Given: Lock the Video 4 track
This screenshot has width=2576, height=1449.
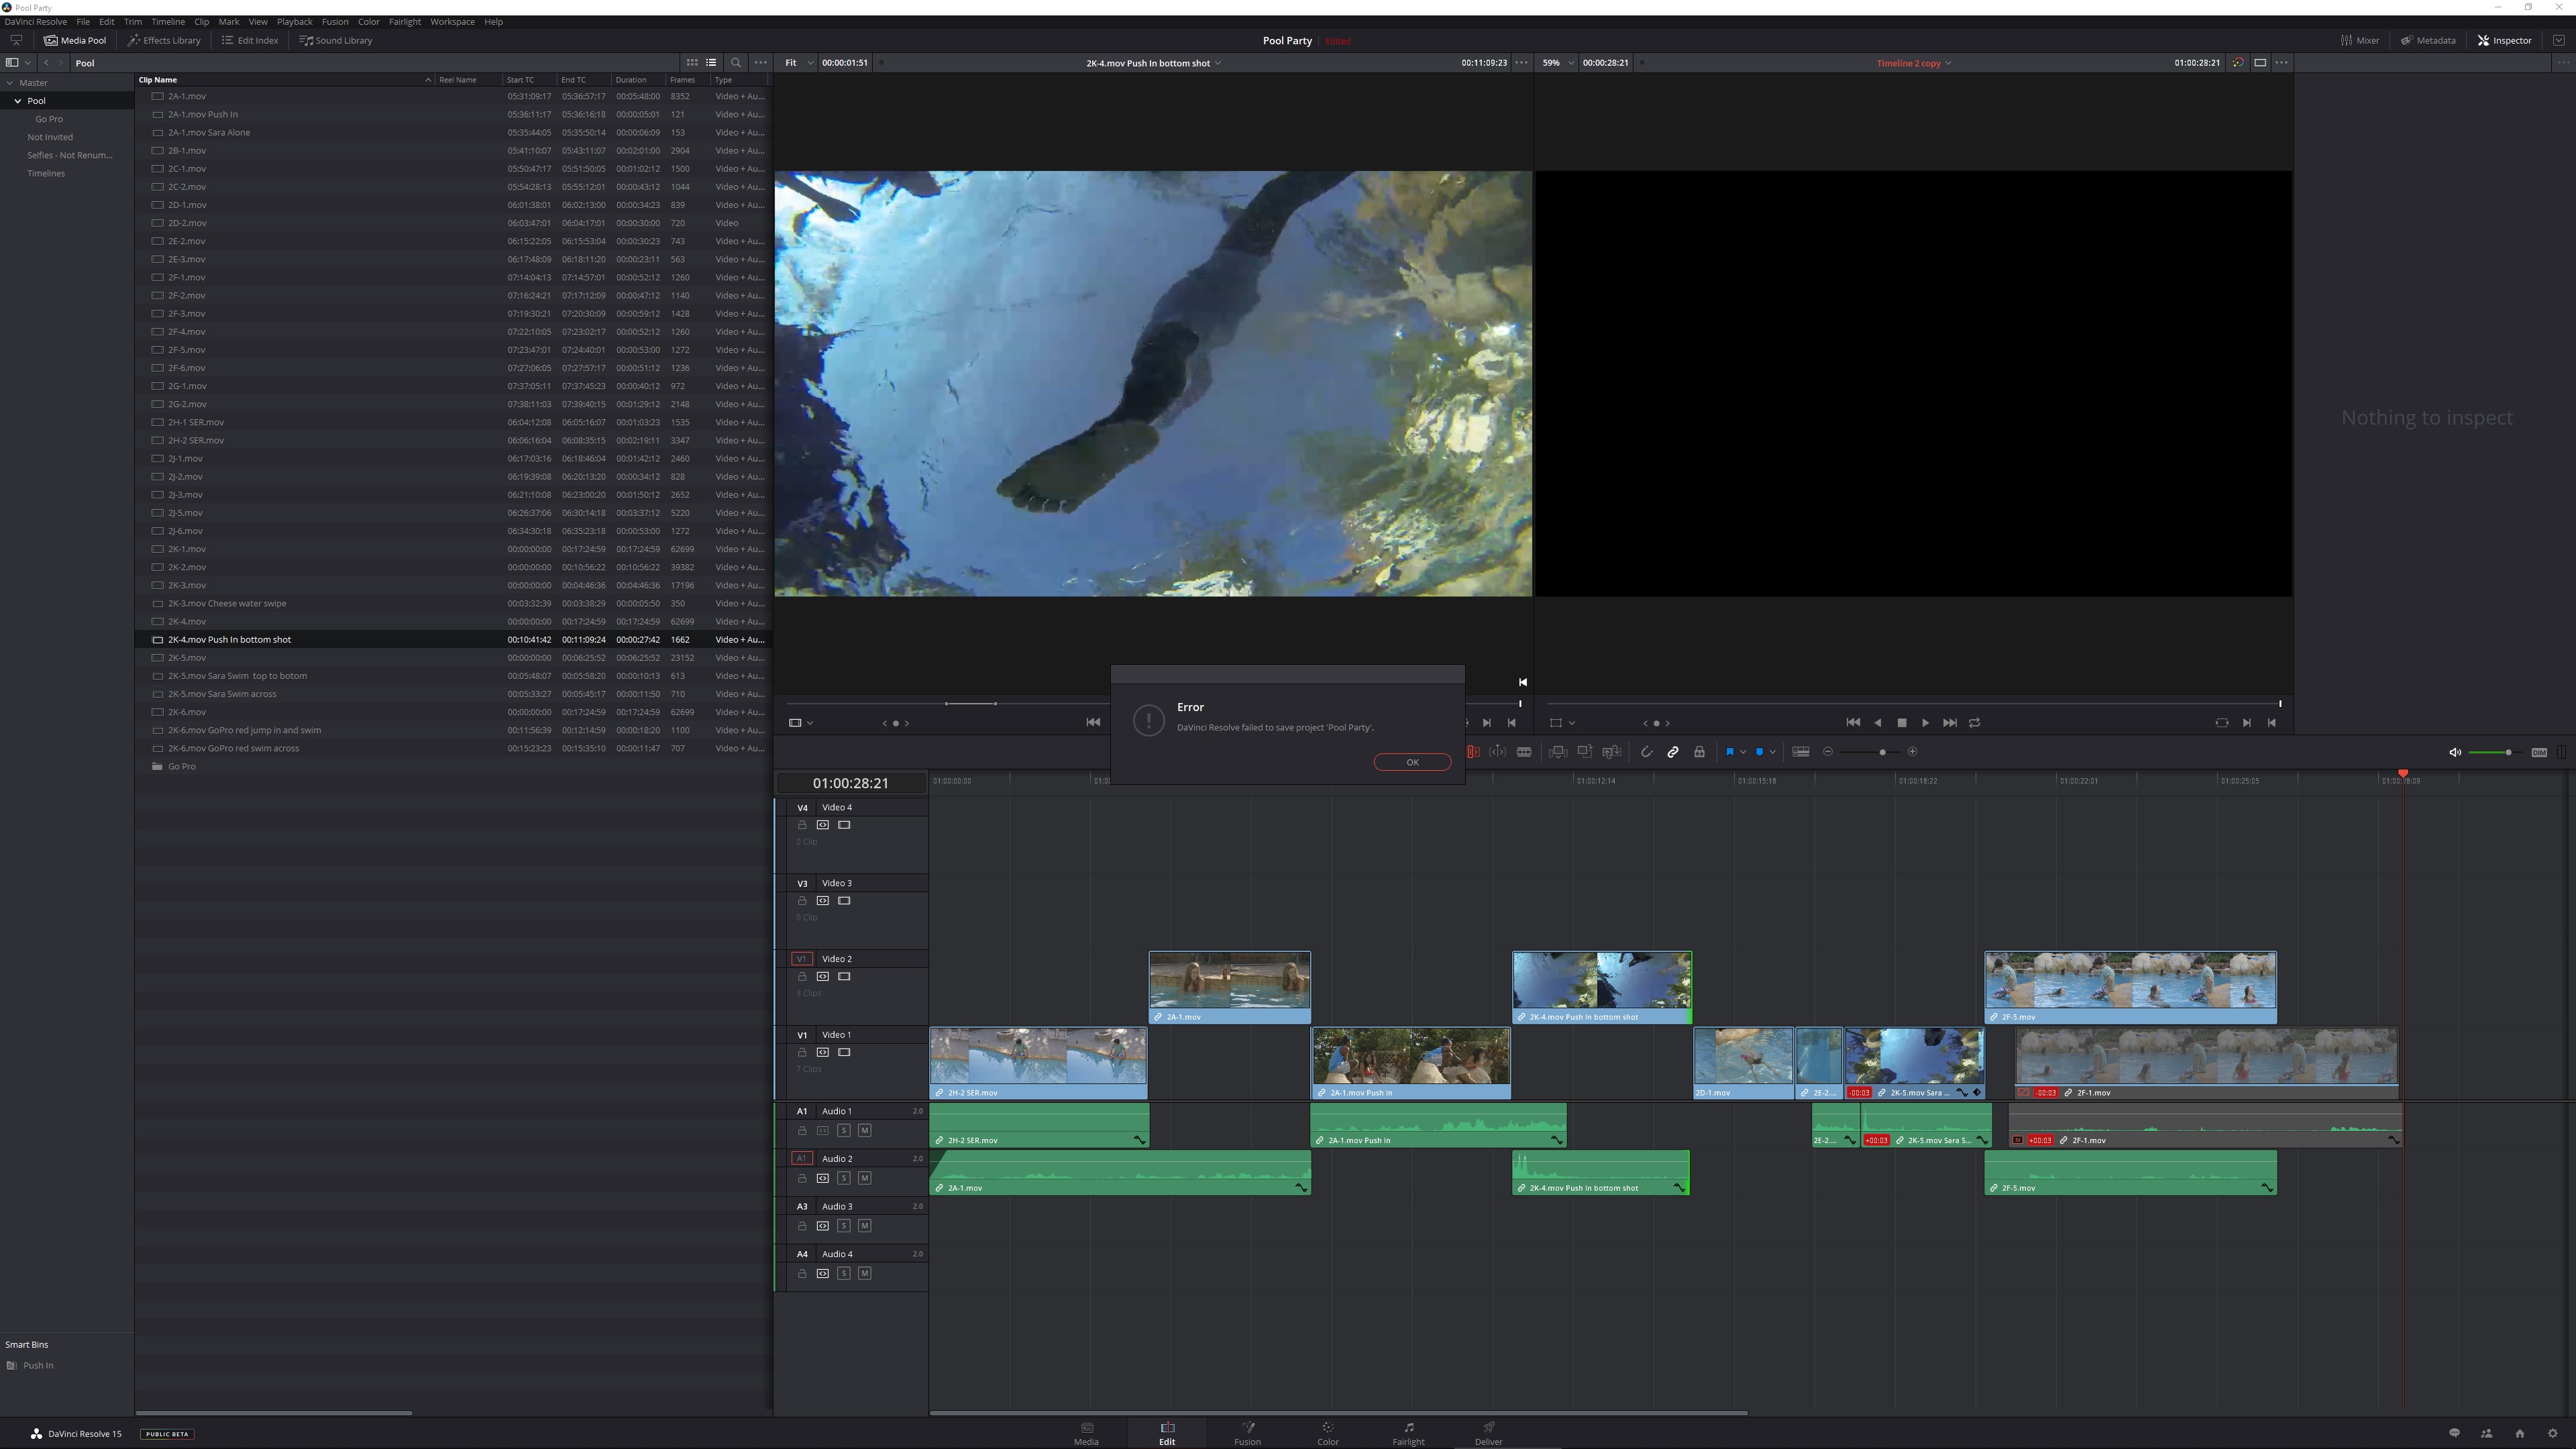Looking at the screenshot, I should point(802,826).
